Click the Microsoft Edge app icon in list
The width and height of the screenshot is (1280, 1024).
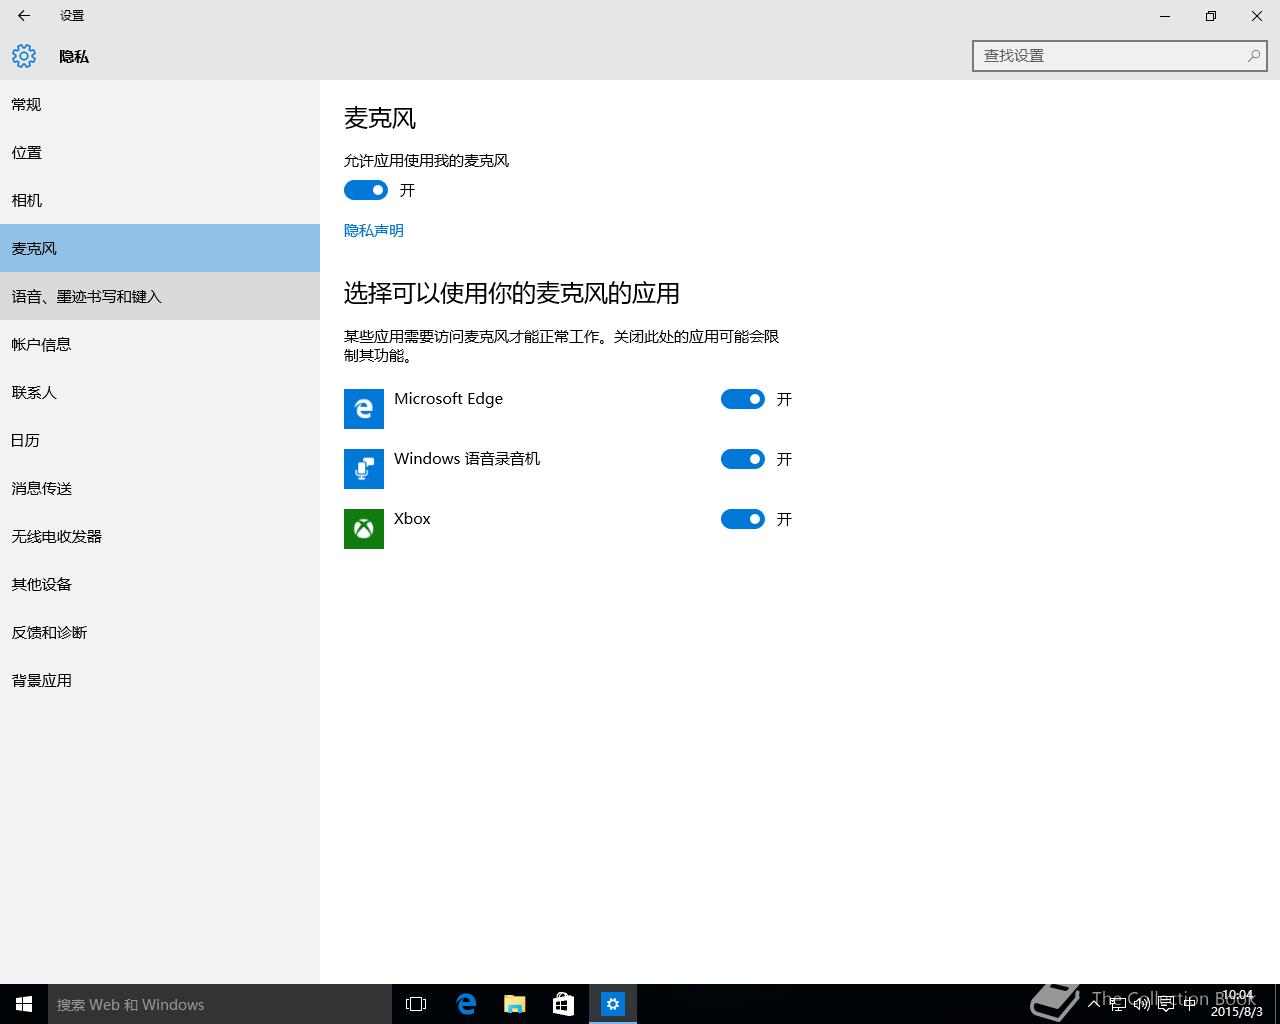[x=364, y=409]
